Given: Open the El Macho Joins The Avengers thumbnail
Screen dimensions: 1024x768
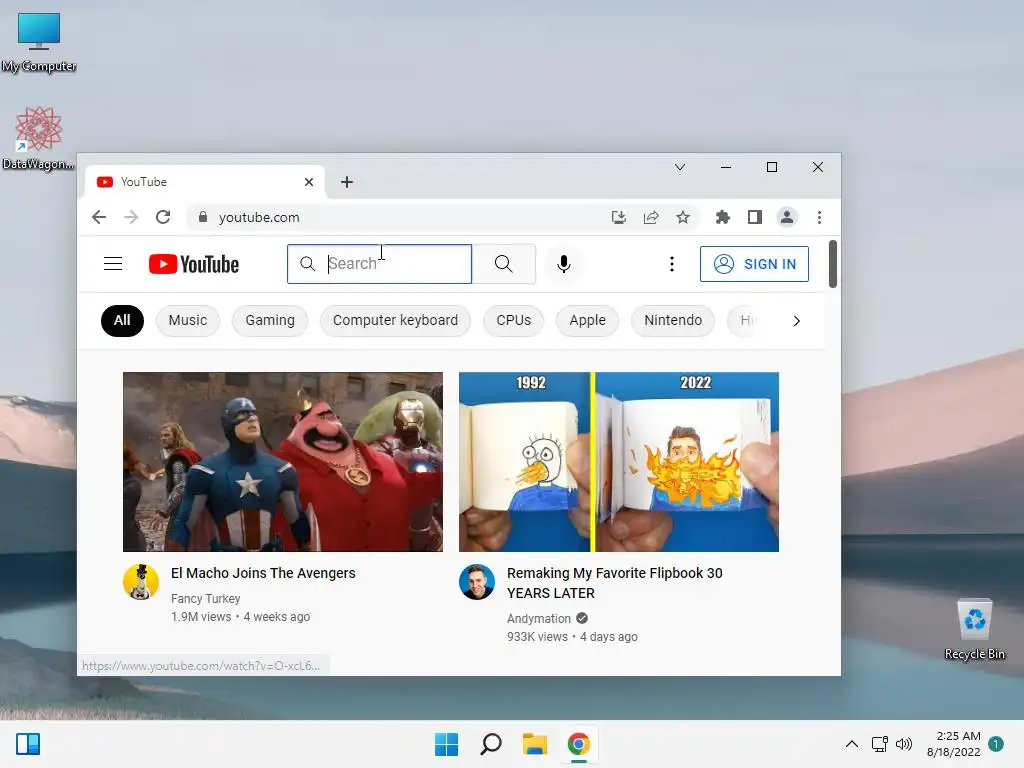Looking at the screenshot, I should 283,462.
